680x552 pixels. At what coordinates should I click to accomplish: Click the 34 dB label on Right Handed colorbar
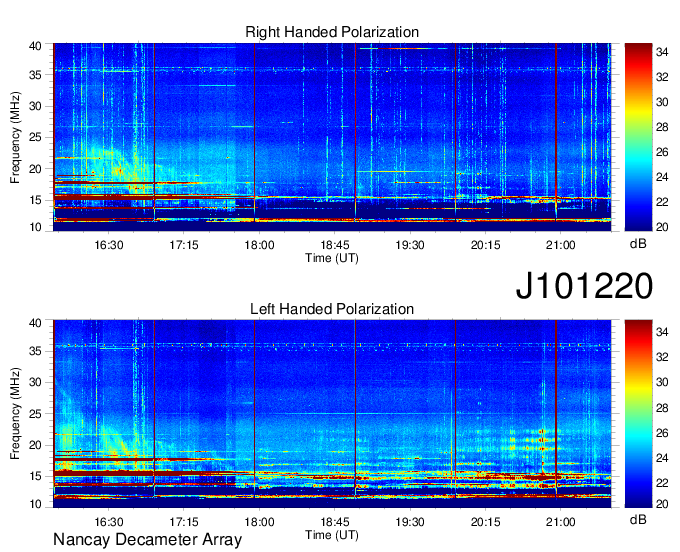662,52
